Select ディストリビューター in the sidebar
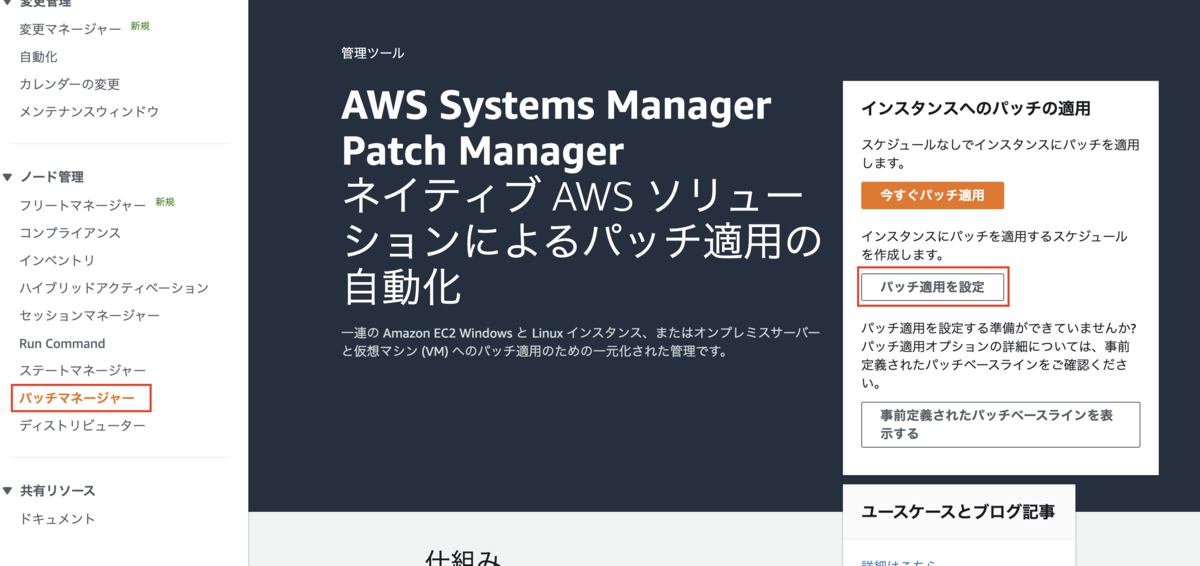Screen dimensions: 1200x566 82,426
